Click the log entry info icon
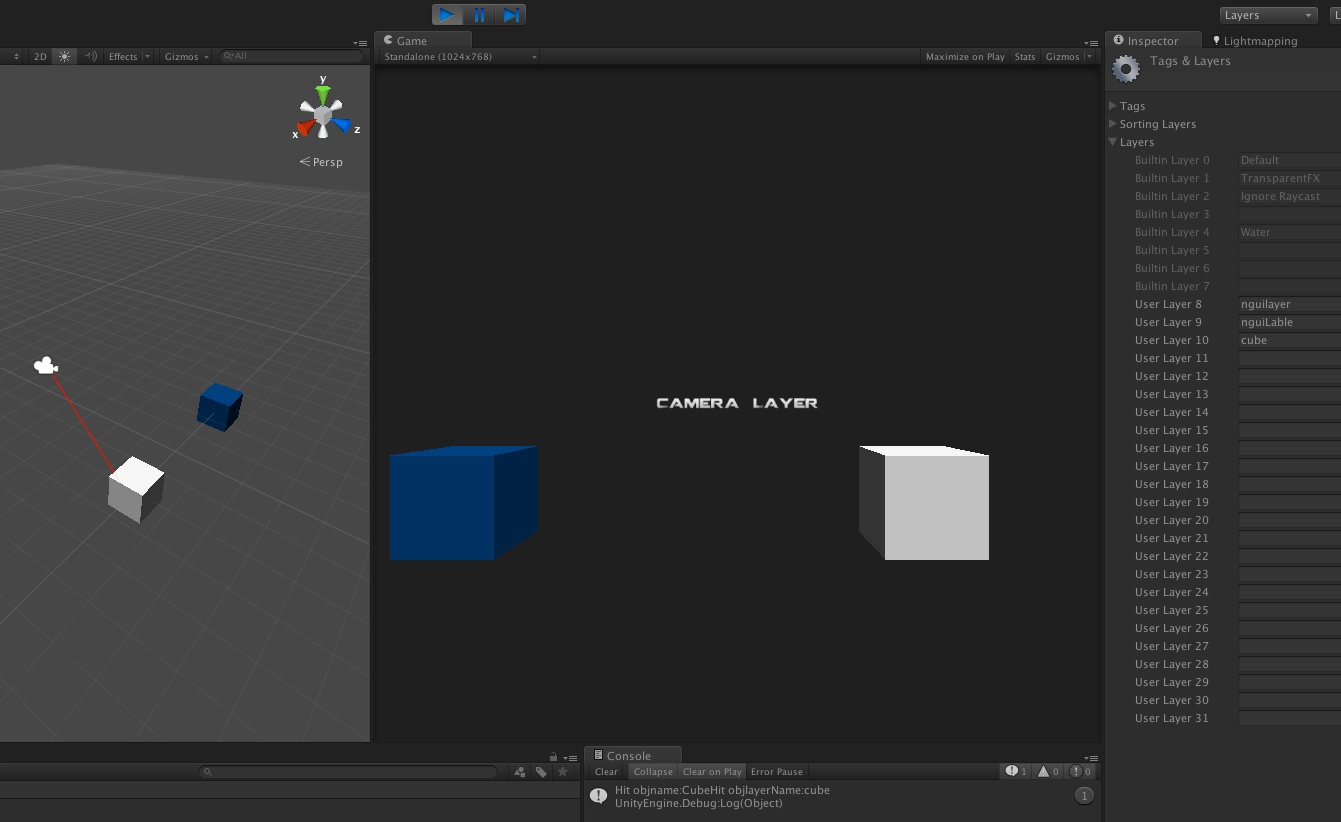This screenshot has width=1341, height=822. [598, 796]
